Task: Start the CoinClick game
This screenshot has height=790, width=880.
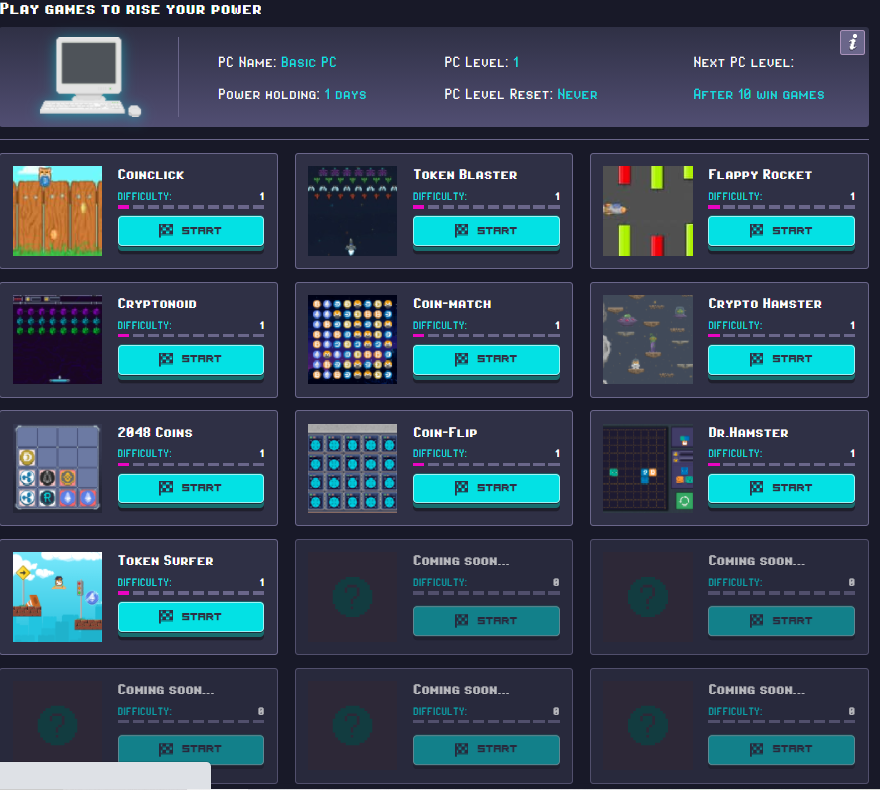Action: coord(191,231)
